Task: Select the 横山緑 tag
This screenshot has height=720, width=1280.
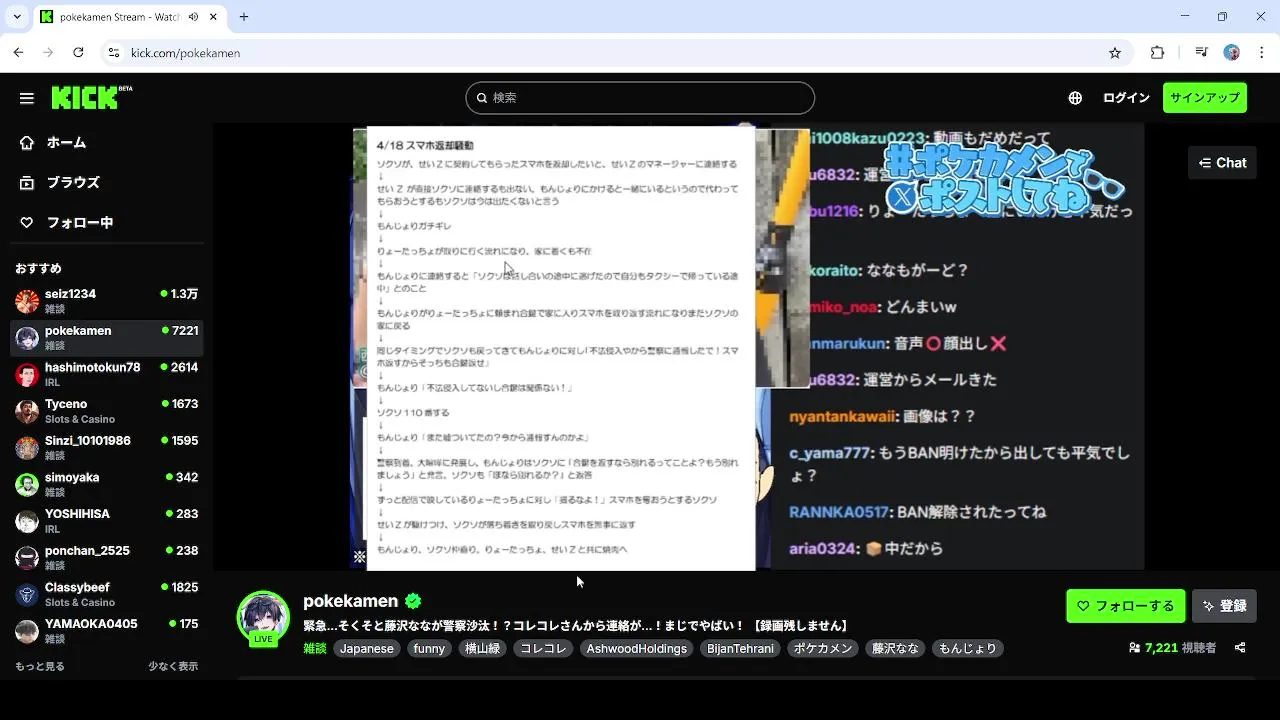Action: [482, 649]
